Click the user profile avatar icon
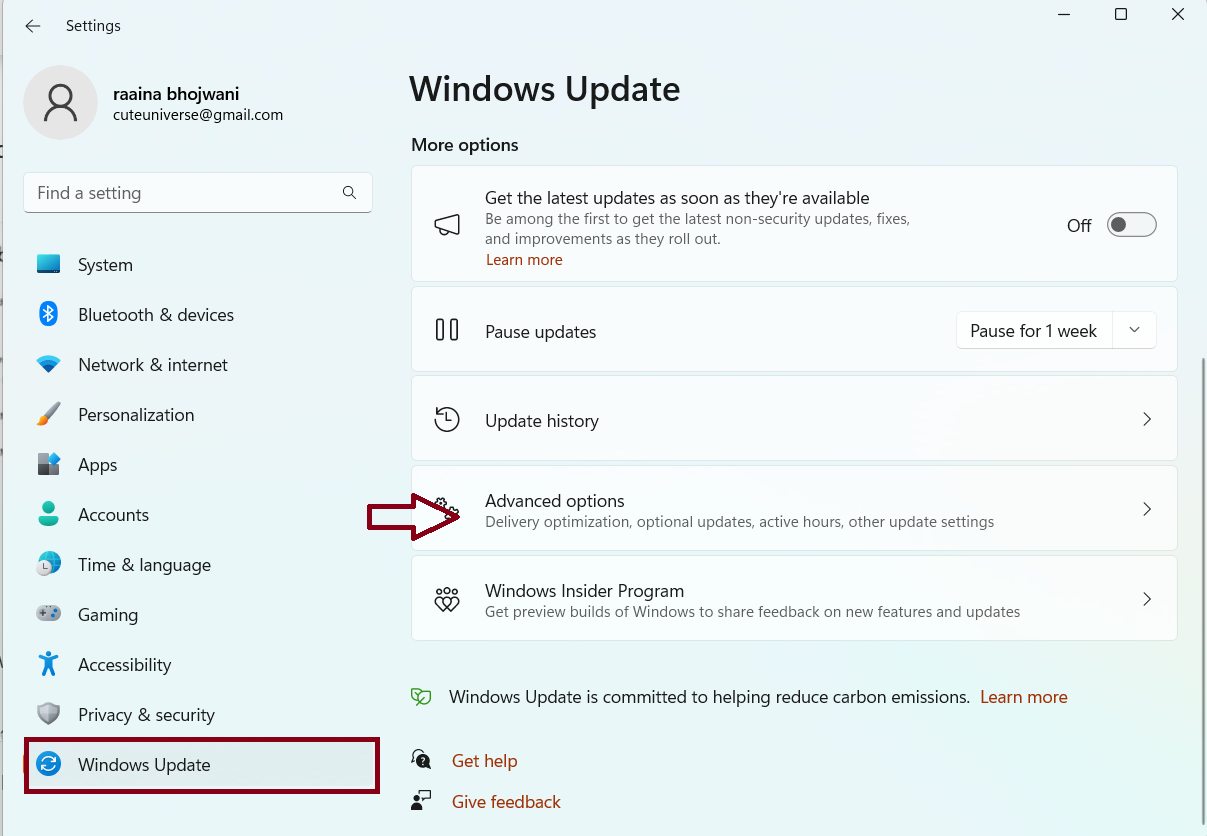The width and height of the screenshot is (1207, 836). point(60,103)
